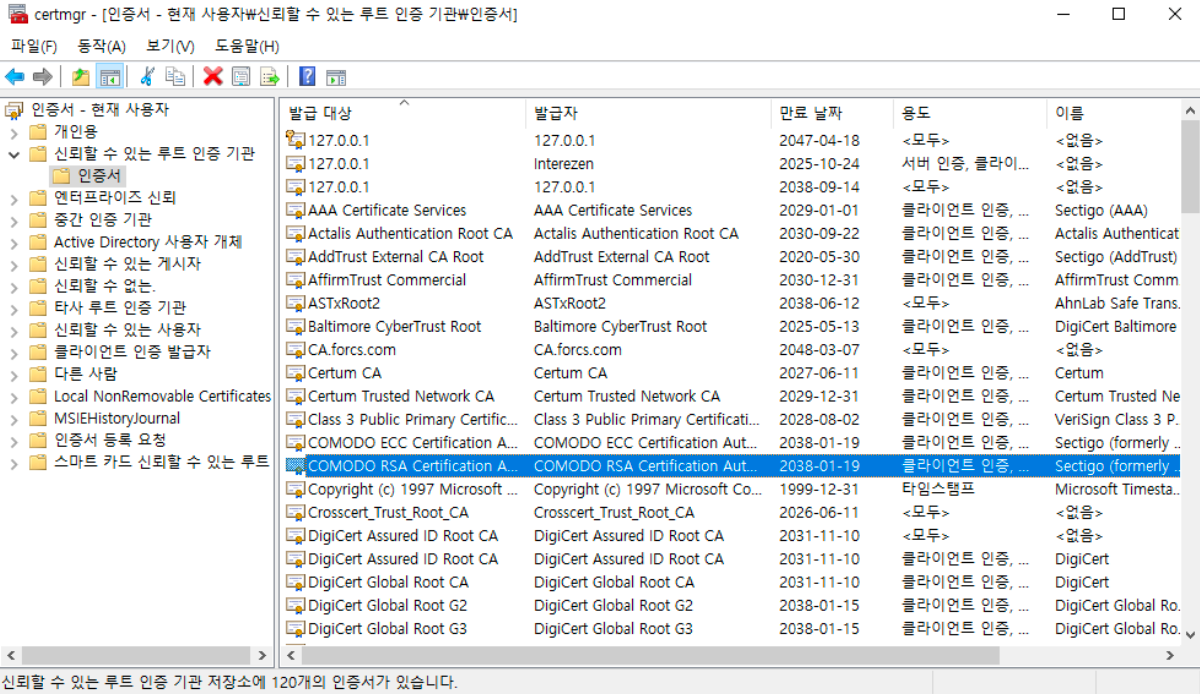Screen dimensions: 1200x694
Task: Go up one level with folder icon
Action: tap(81, 77)
